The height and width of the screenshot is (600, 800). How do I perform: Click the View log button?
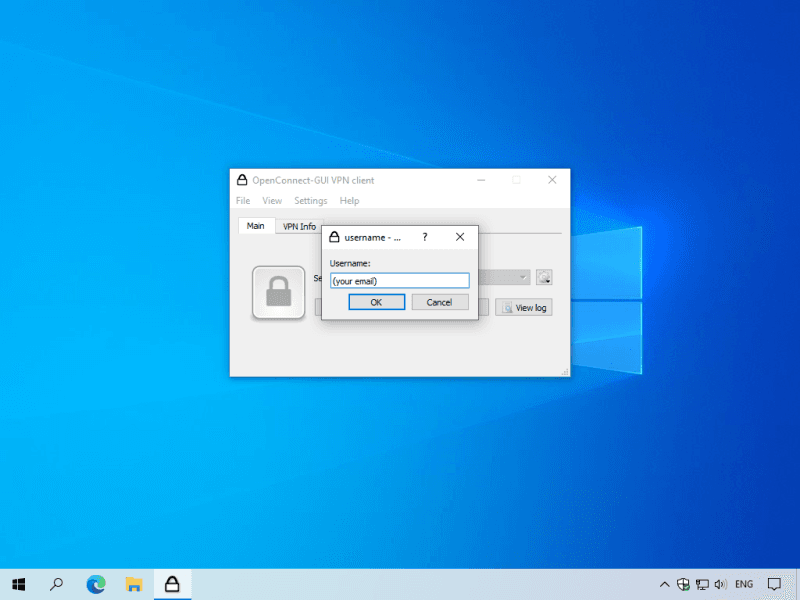tap(523, 307)
